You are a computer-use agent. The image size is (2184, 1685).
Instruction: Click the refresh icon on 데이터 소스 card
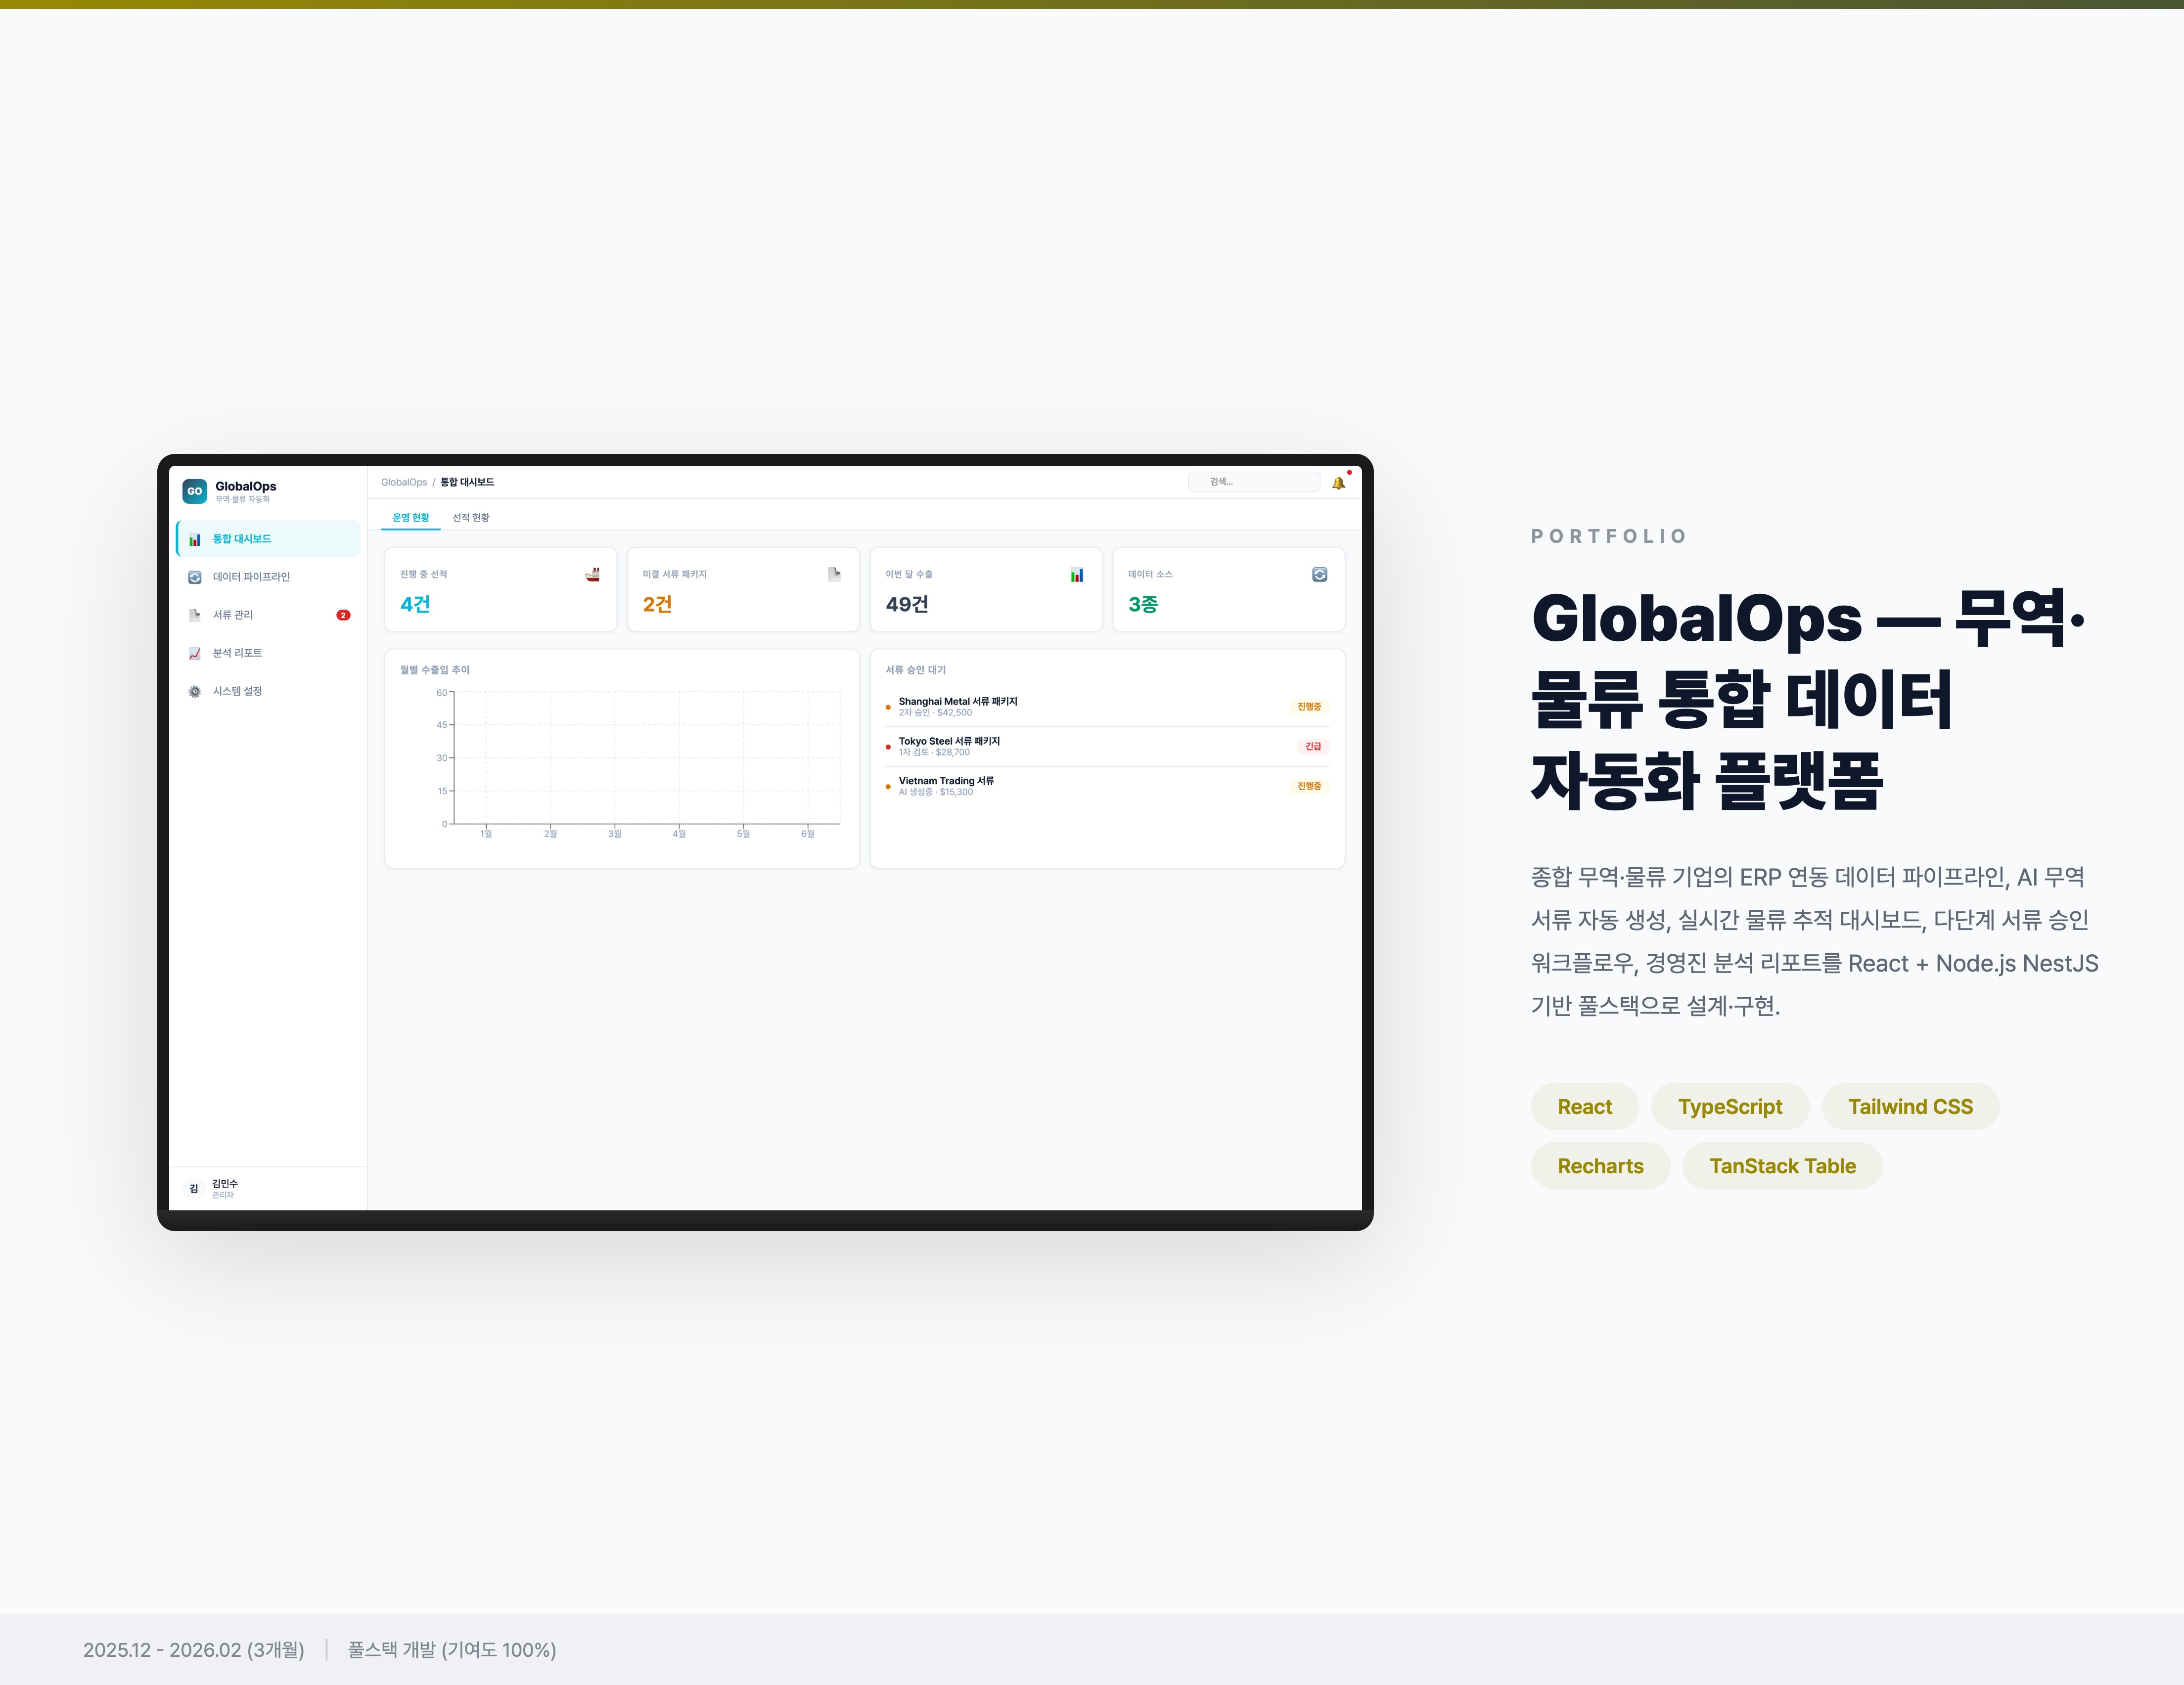pos(1319,574)
